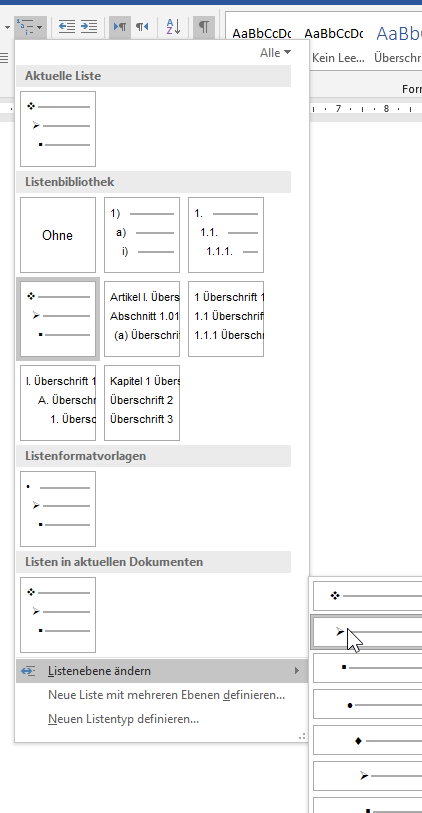The image size is (422, 813).
Task: Choose the 1) a) i) list style
Action: (142, 235)
